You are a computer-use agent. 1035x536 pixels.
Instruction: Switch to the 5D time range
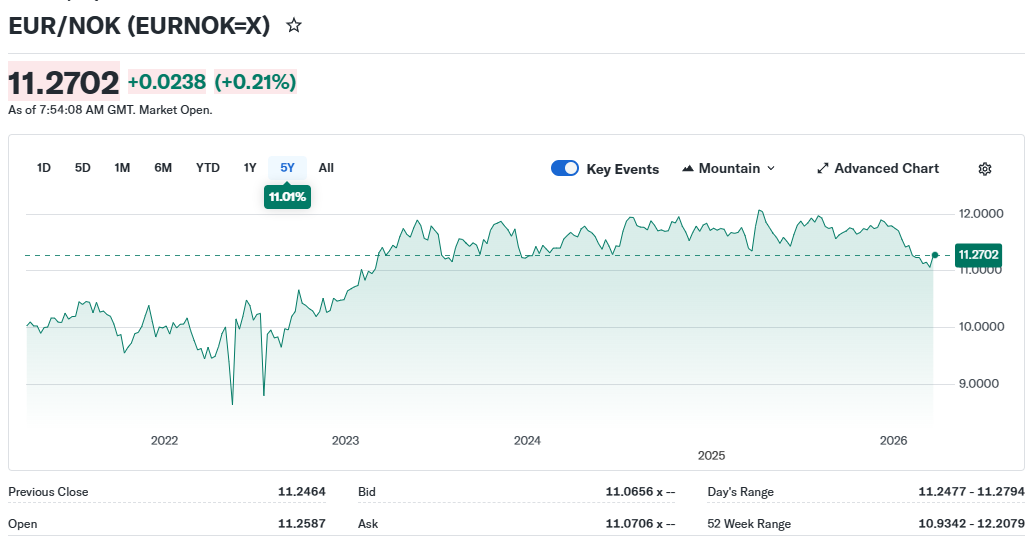tap(83, 168)
